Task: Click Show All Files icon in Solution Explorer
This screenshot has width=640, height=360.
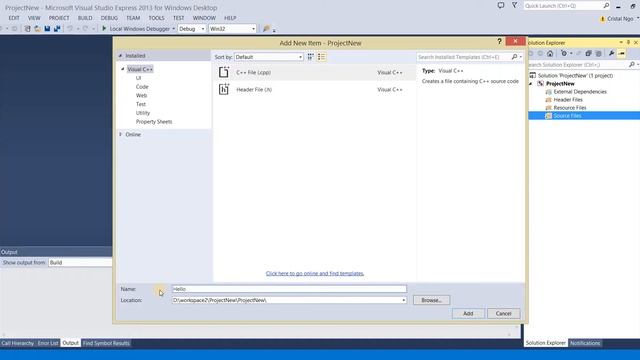Action: [598, 53]
